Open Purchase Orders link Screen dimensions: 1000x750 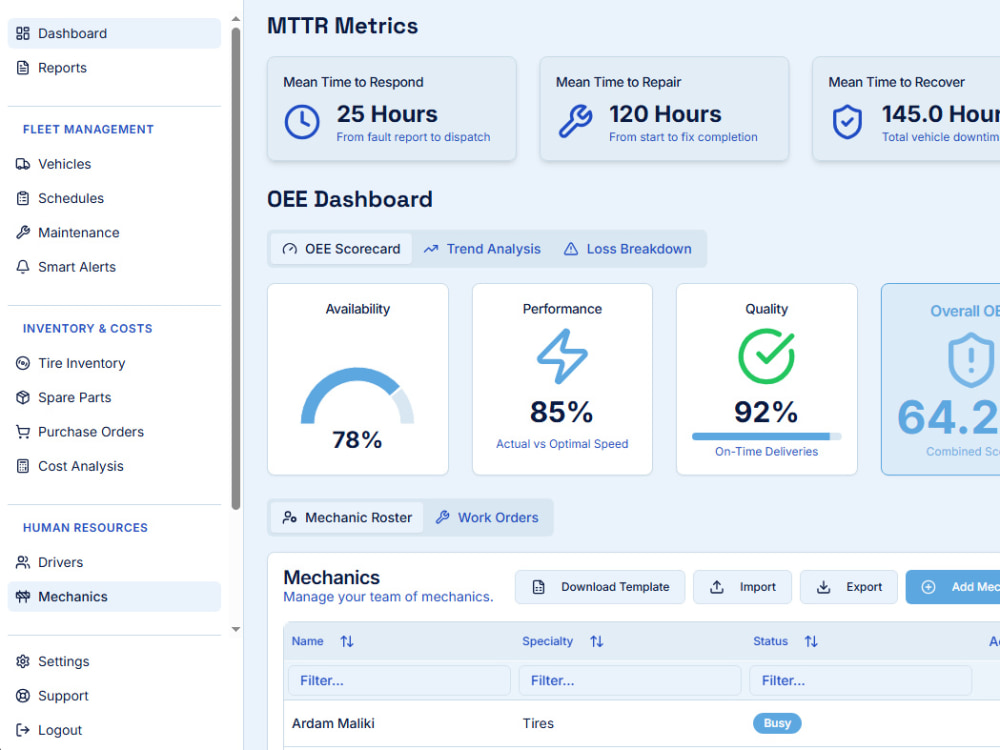pyautogui.click(x=114, y=432)
